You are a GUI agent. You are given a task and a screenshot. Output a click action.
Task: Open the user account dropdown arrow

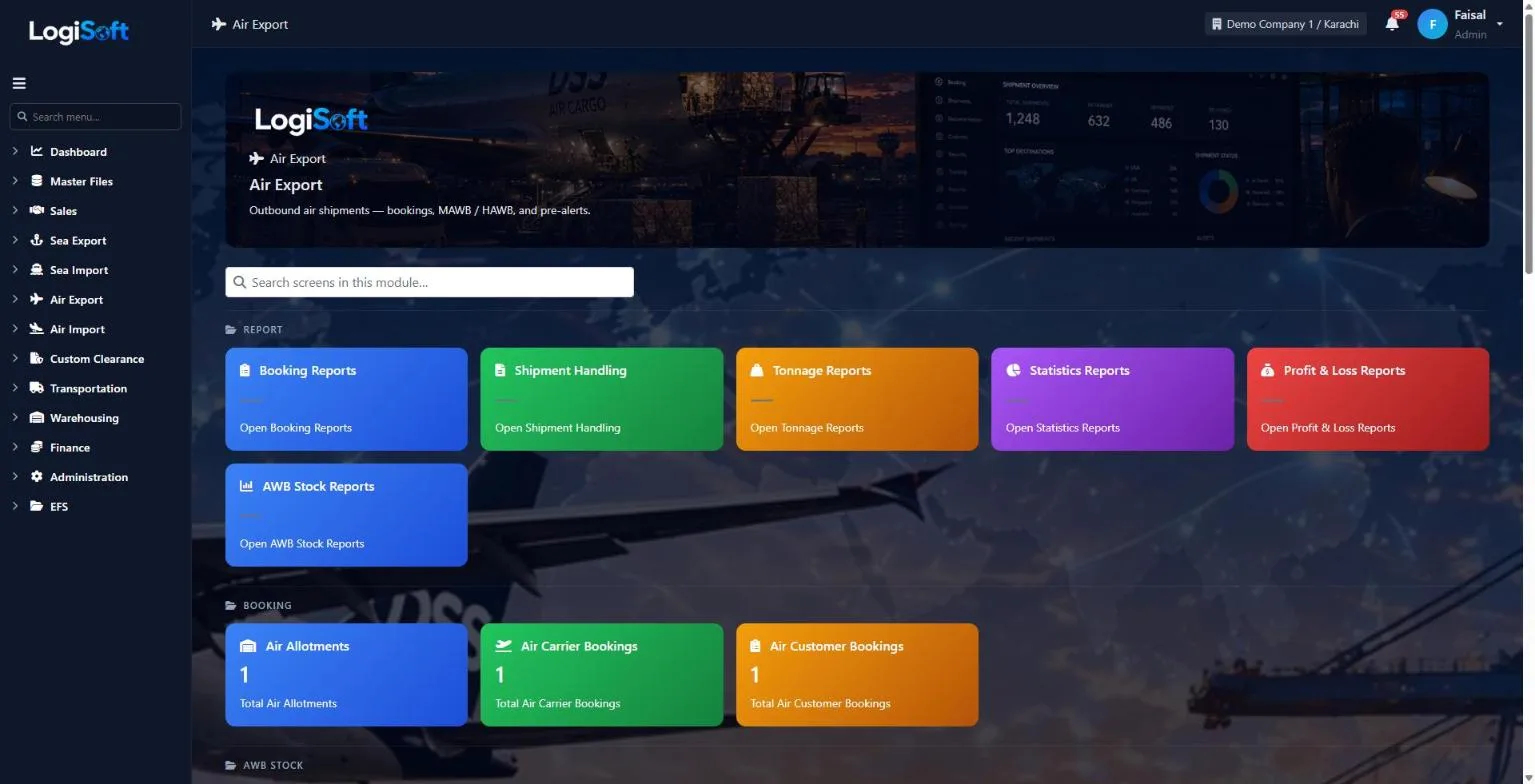[1499, 24]
